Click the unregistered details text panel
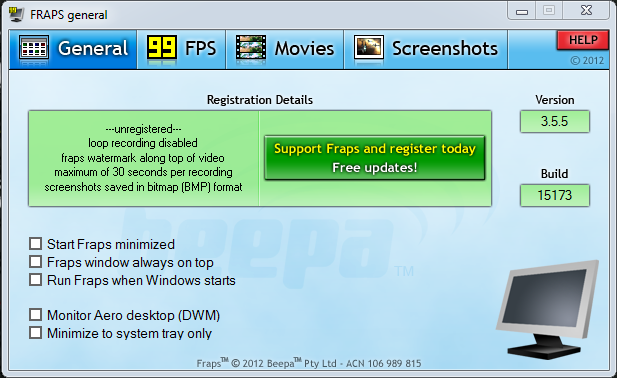Image resolution: width=617 pixels, height=378 pixels. click(143, 158)
